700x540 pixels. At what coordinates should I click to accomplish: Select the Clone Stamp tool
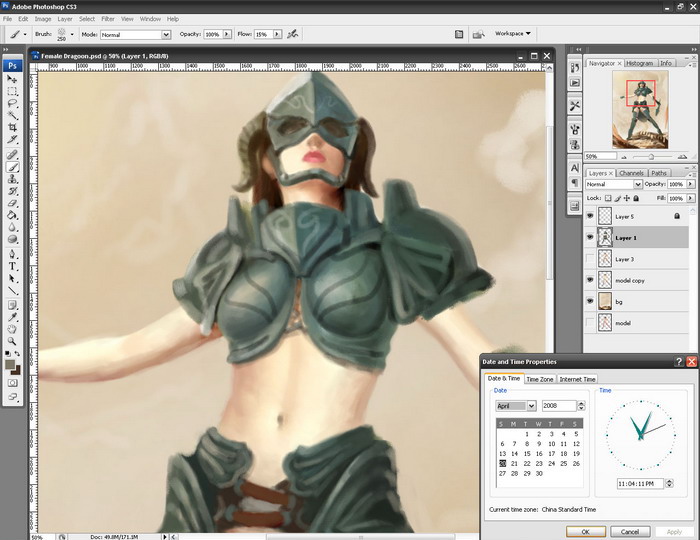pos(12,179)
